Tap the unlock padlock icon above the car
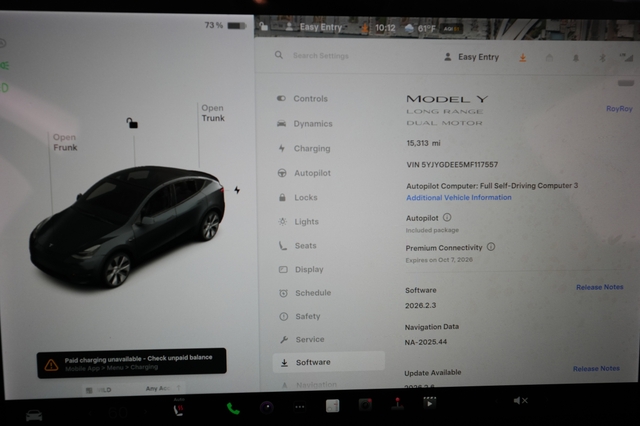640x426 pixels. [132, 123]
